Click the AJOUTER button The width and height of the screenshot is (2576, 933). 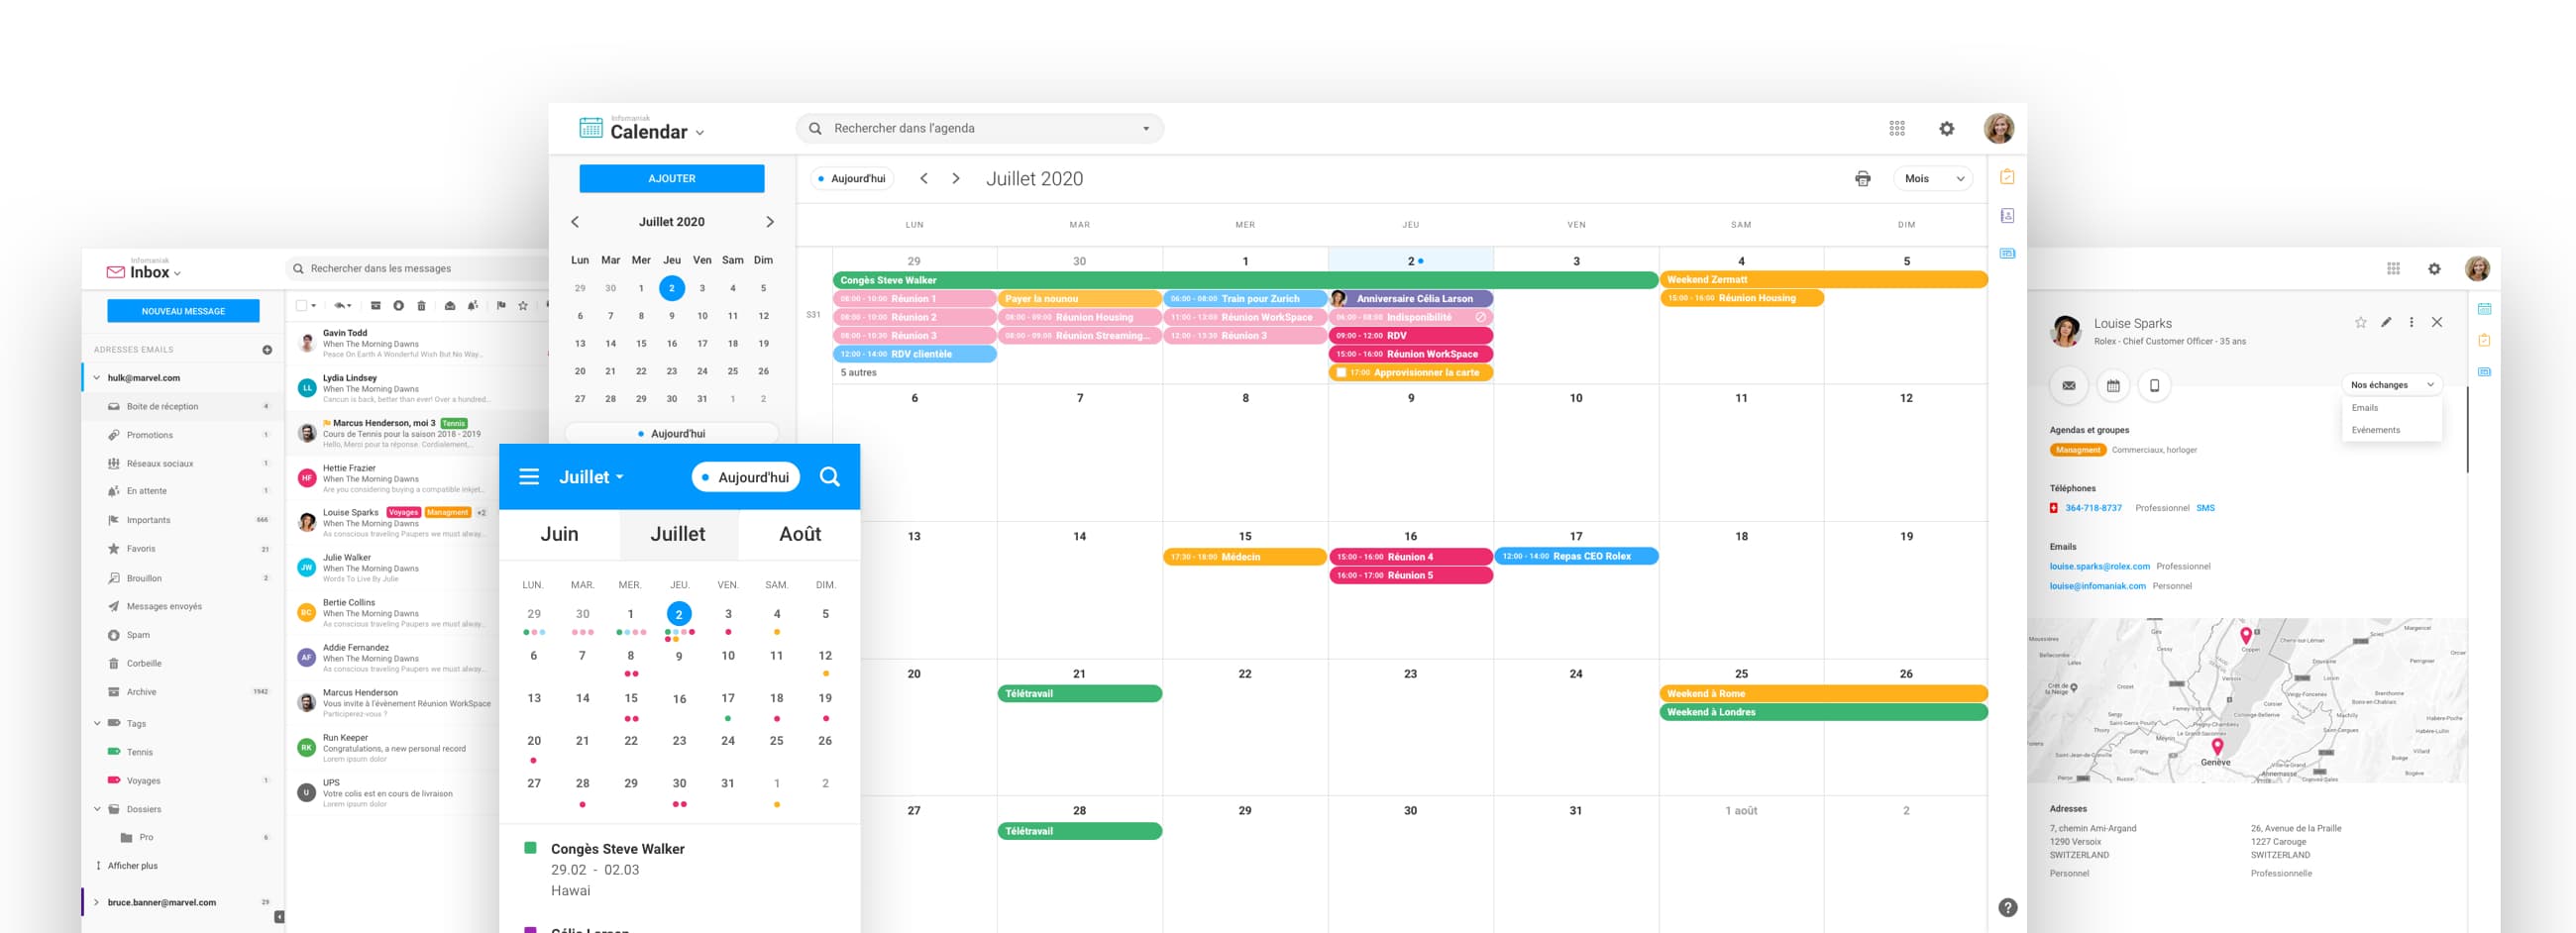pos(671,178)
